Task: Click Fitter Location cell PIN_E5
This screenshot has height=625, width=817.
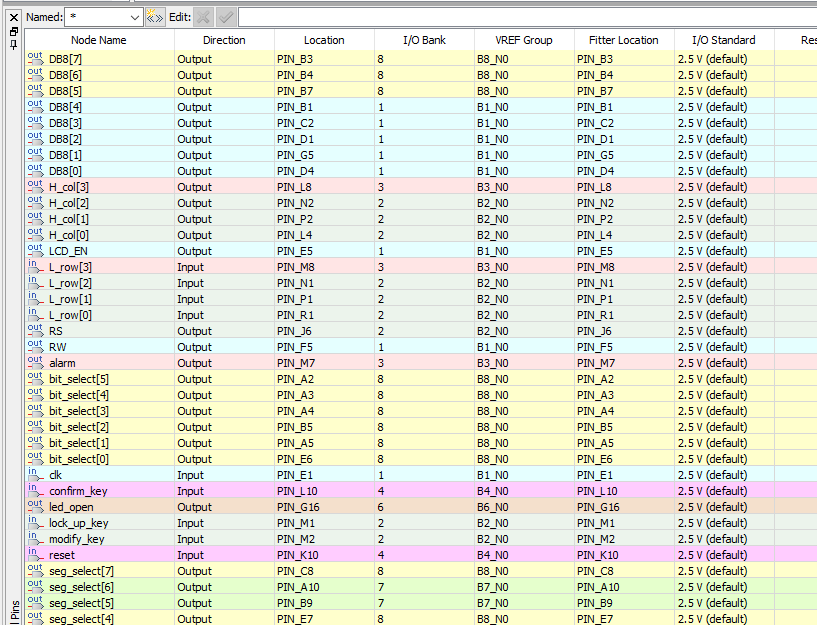Action: tap(624, 251)
